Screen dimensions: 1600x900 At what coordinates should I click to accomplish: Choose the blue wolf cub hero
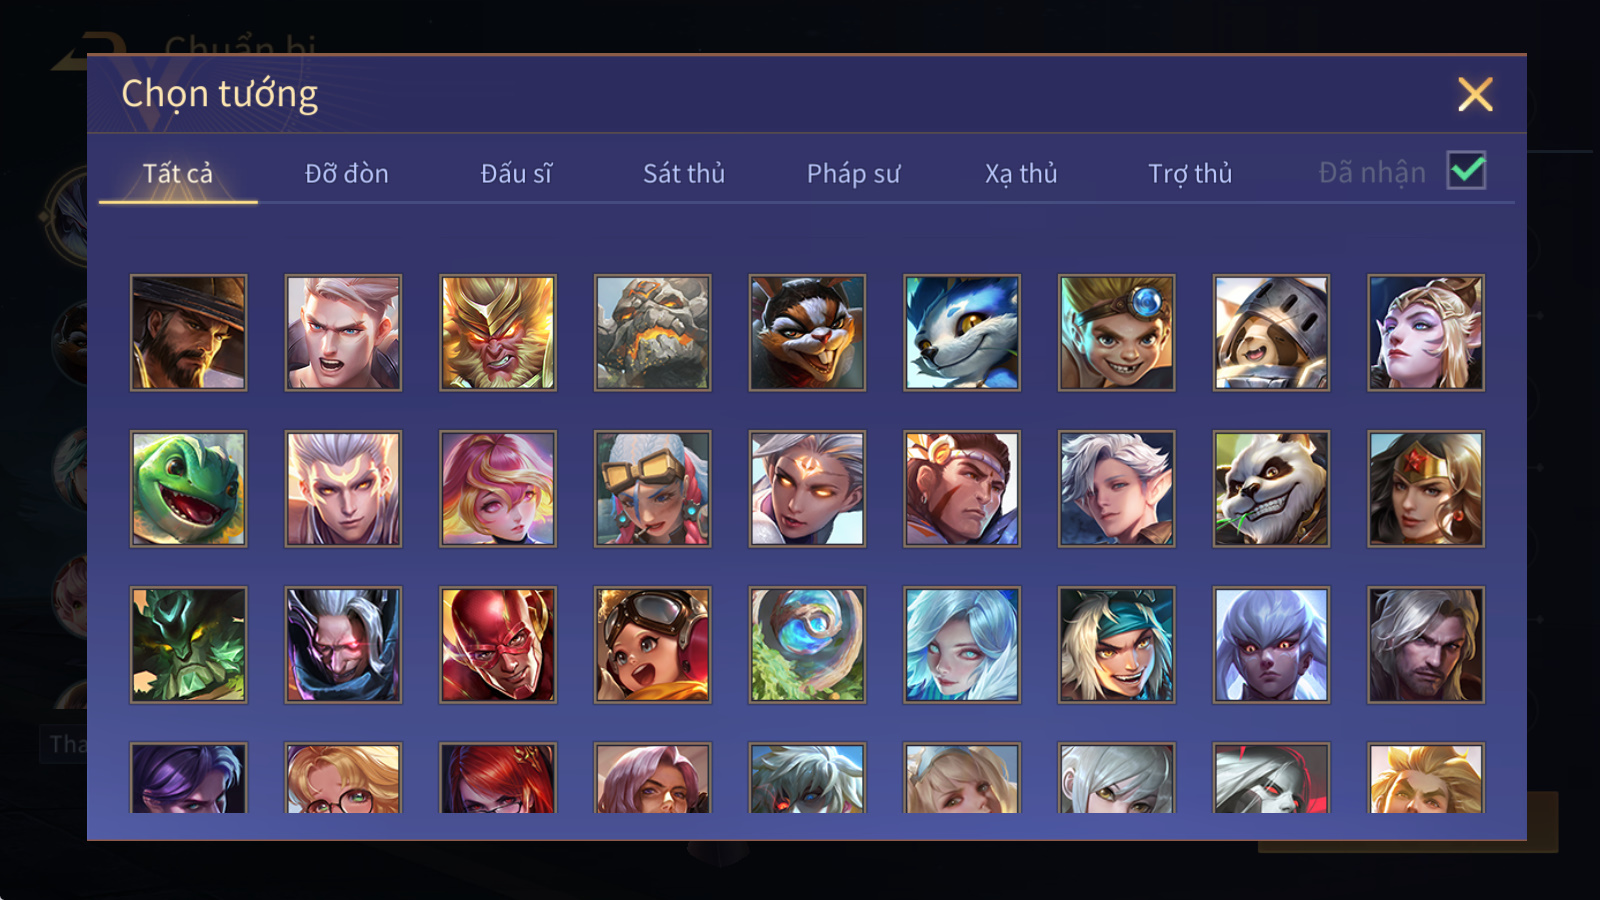tap(962, 333)
